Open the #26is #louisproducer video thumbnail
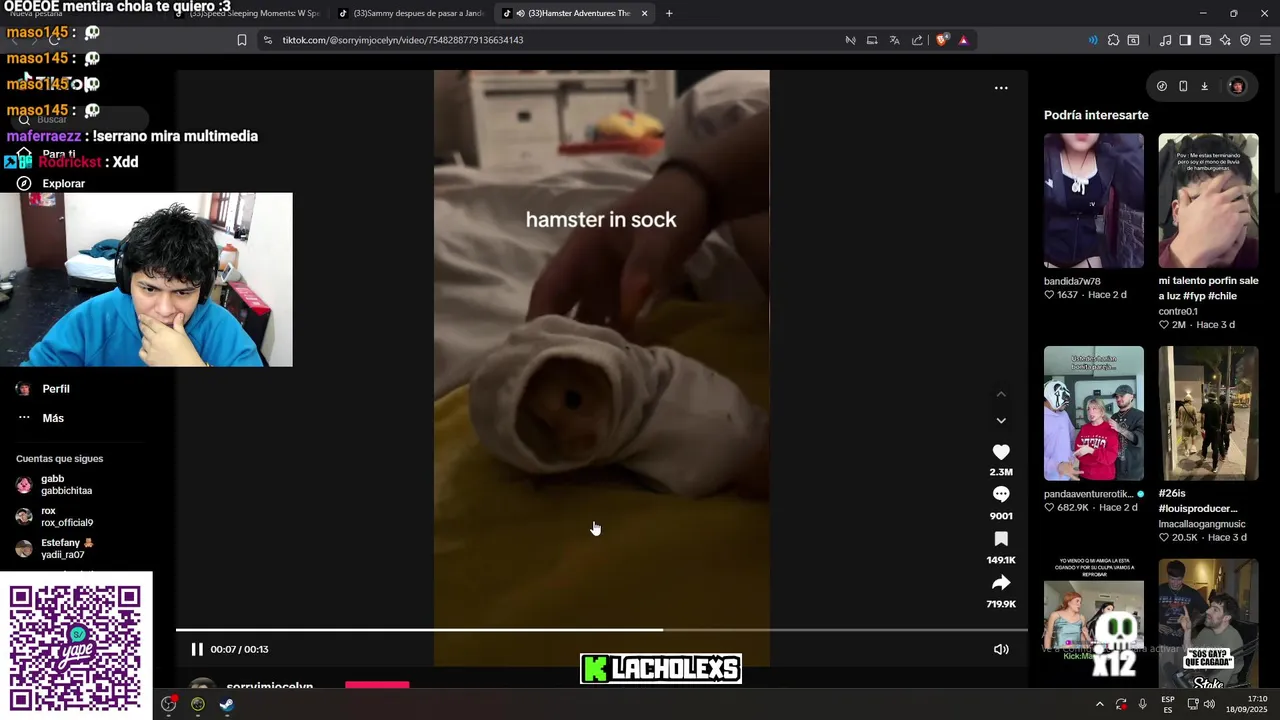 tap(1208, 413)
